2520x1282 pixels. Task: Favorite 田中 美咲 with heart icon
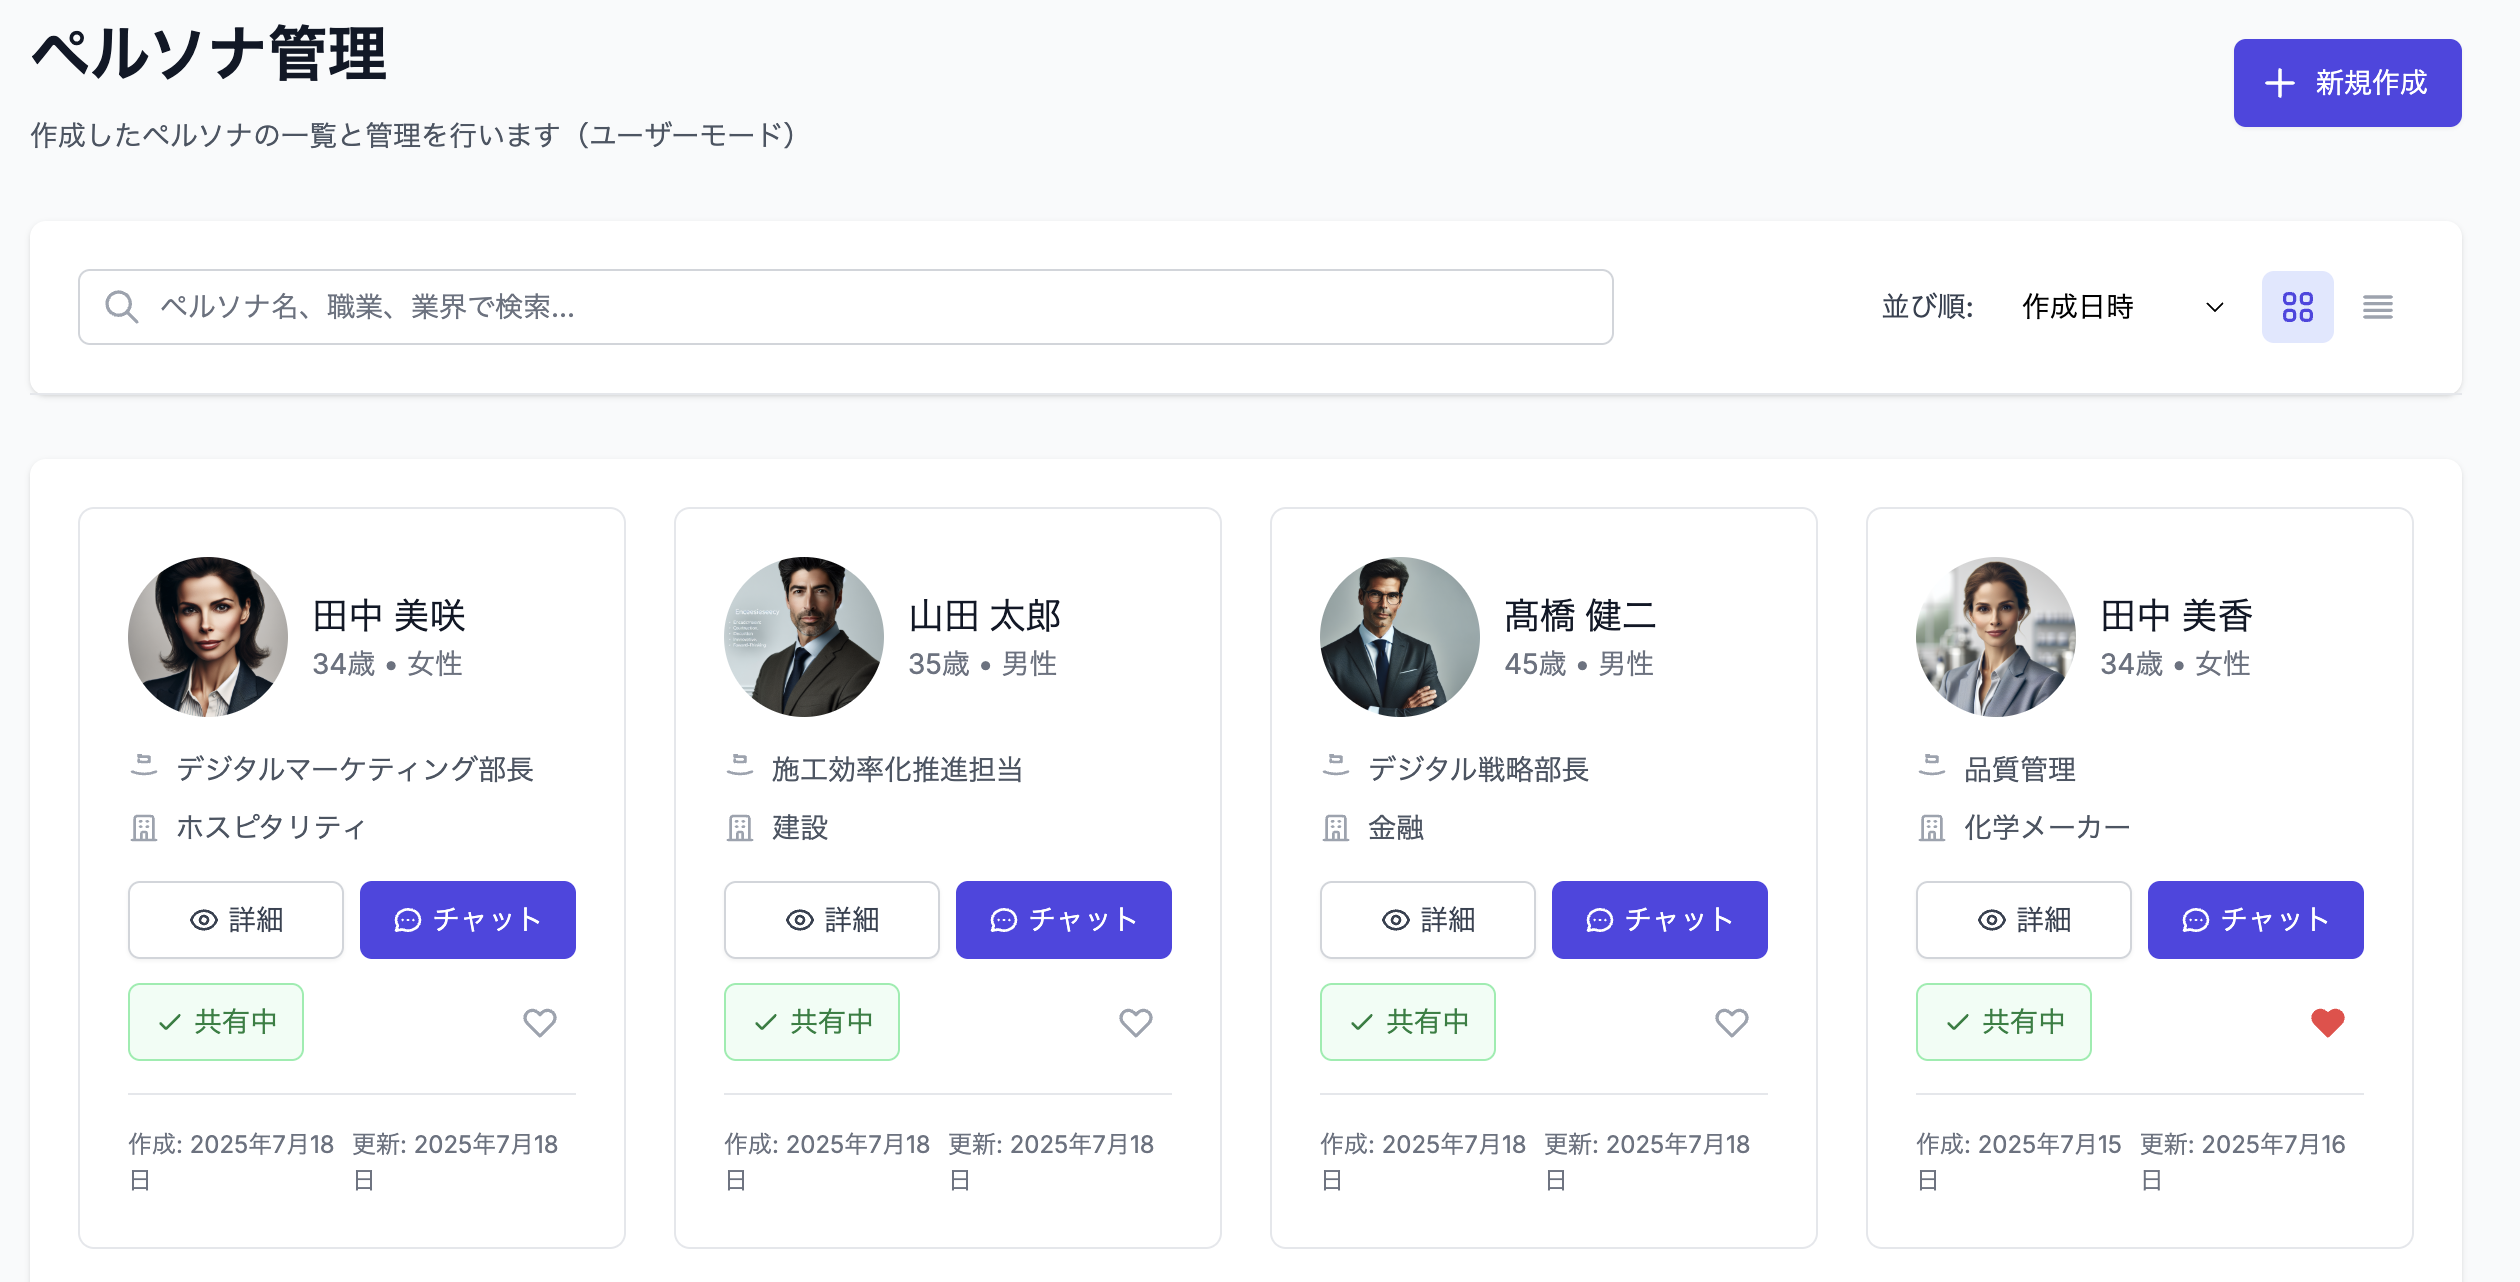click(x=539, y=1022)
